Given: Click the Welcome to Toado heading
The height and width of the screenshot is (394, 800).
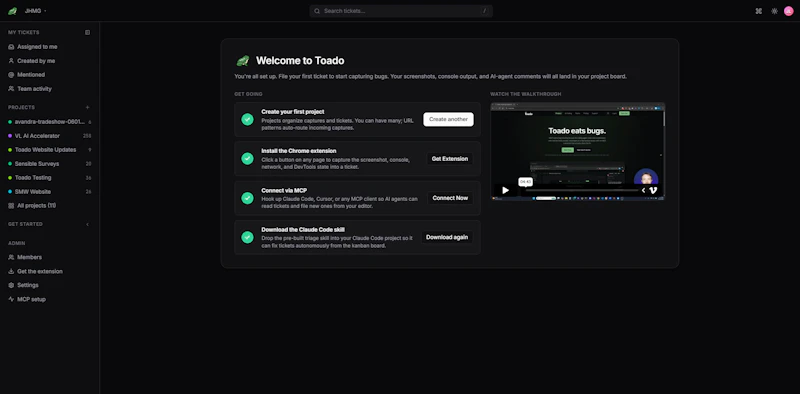Looking at the screenshot, I should coord(300,61).
